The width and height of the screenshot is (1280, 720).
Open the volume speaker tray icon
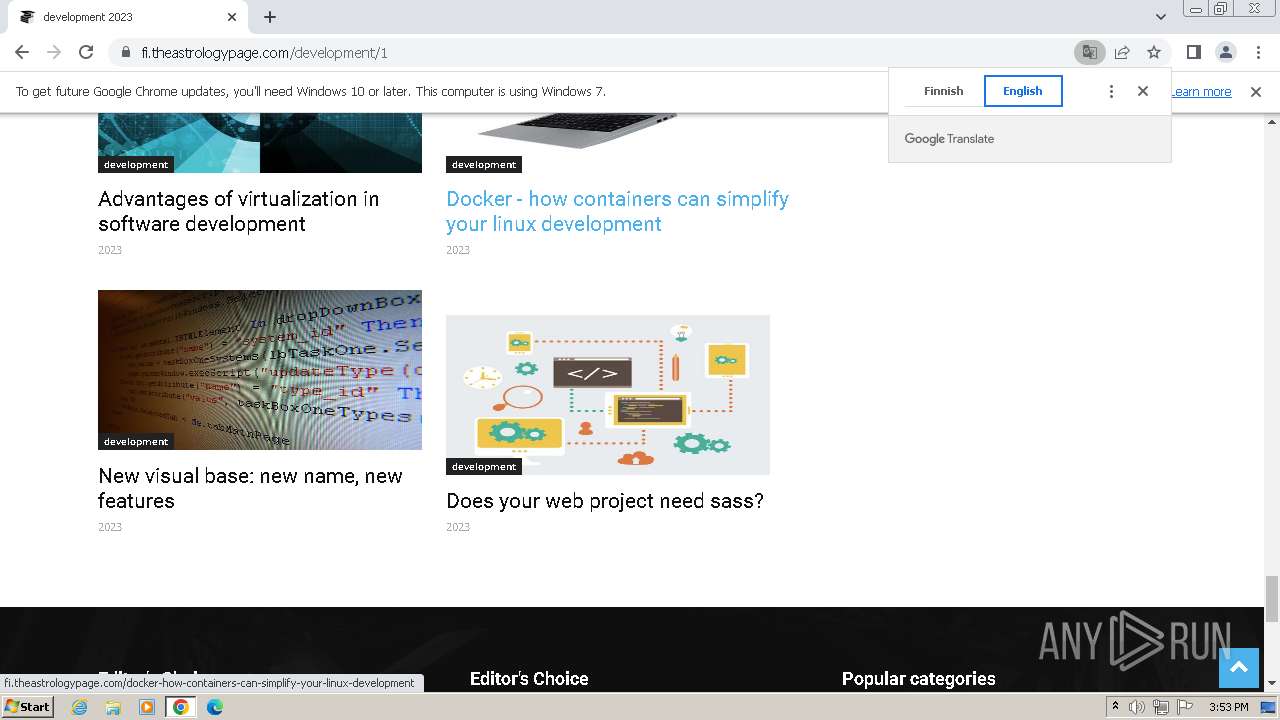click(x=1137, y=707)
